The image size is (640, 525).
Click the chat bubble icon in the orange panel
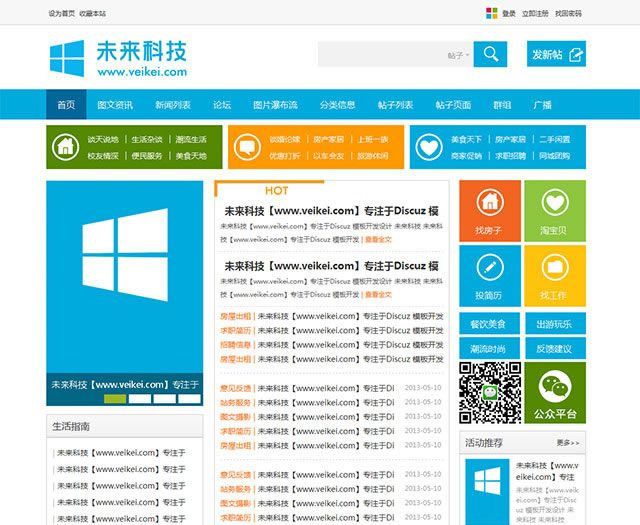(x=247, y=147)
